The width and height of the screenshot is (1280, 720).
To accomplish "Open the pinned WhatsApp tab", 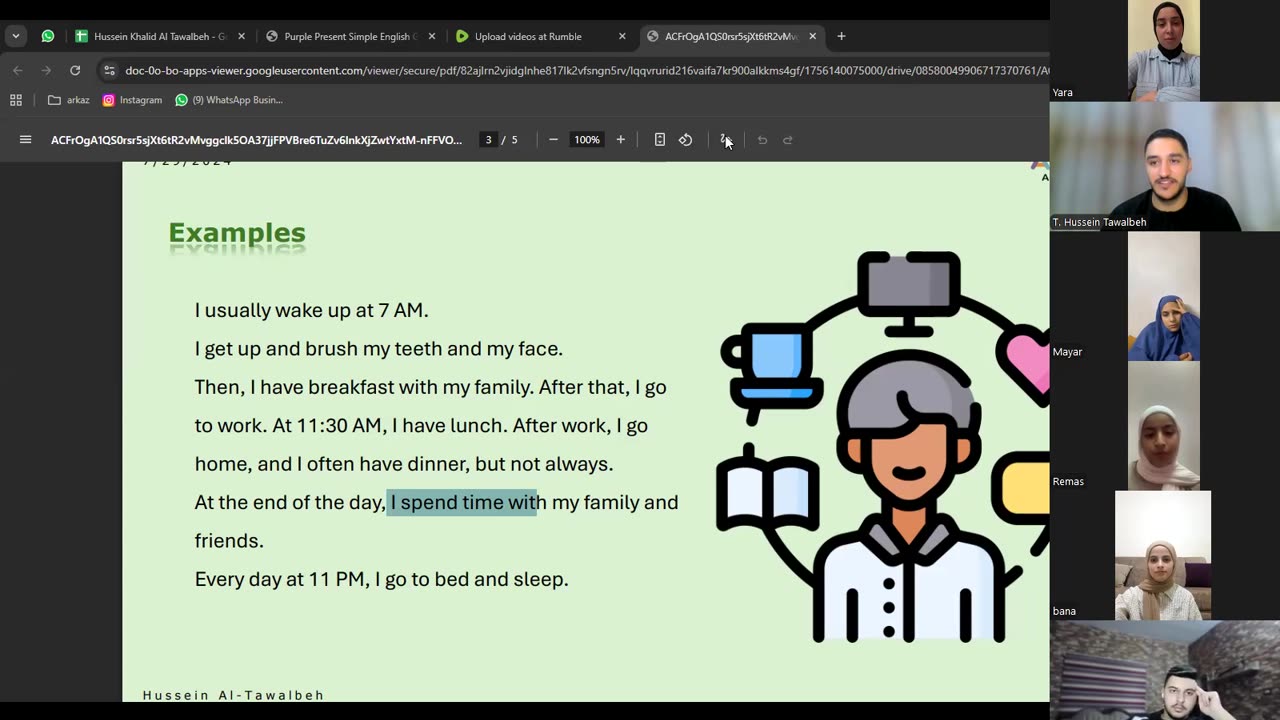I will coord(48,36).
